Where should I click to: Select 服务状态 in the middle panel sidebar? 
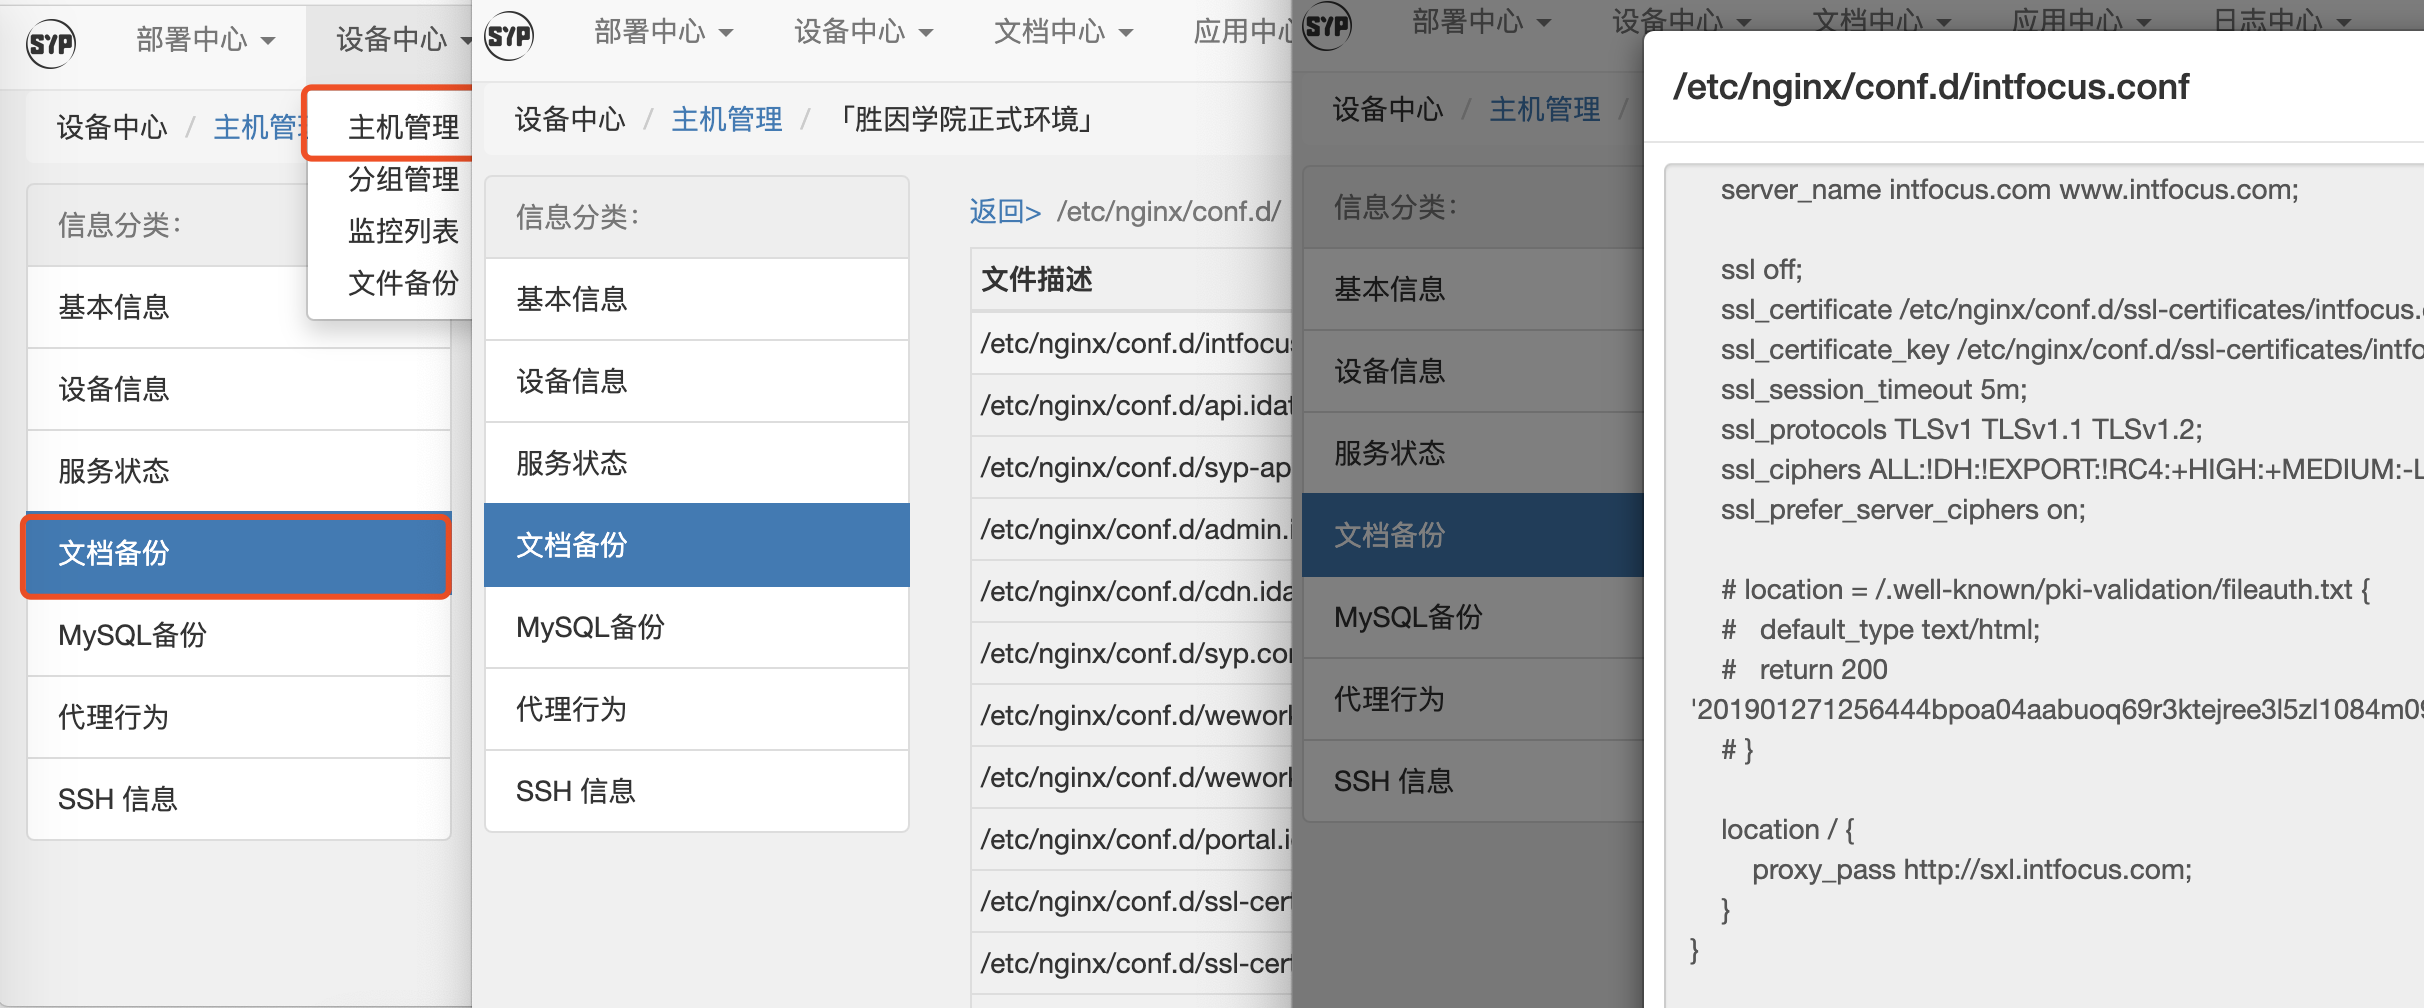[697, 463]
